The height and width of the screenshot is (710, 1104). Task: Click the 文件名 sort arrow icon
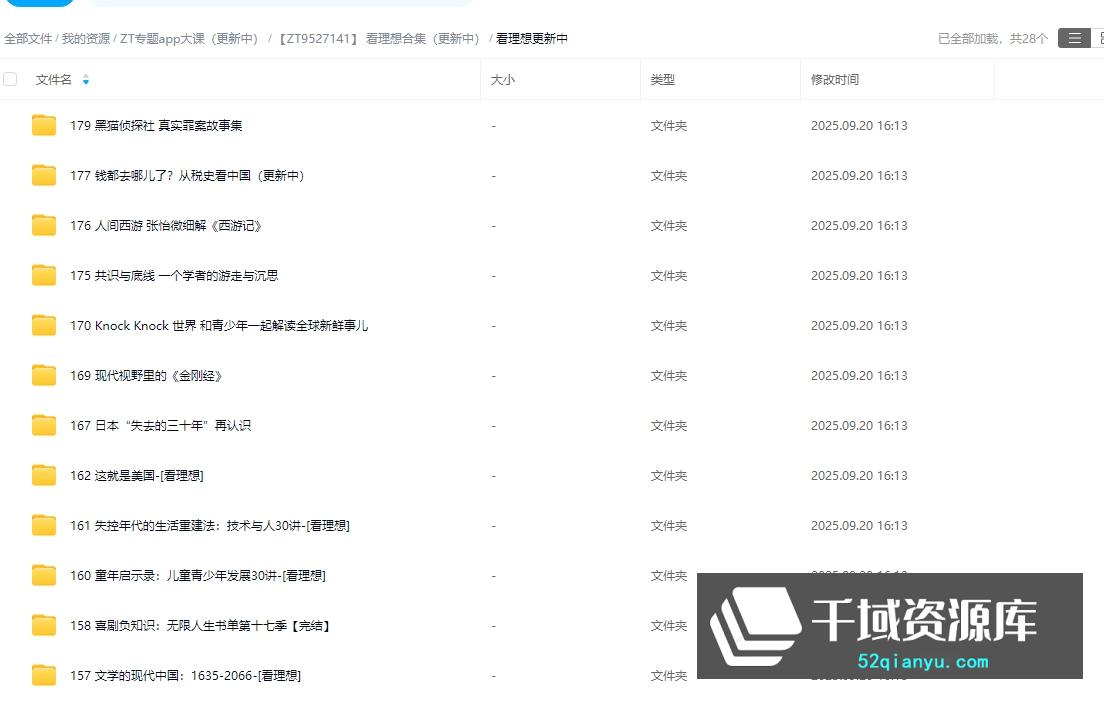pyautogui.click(x=86, y=80)
